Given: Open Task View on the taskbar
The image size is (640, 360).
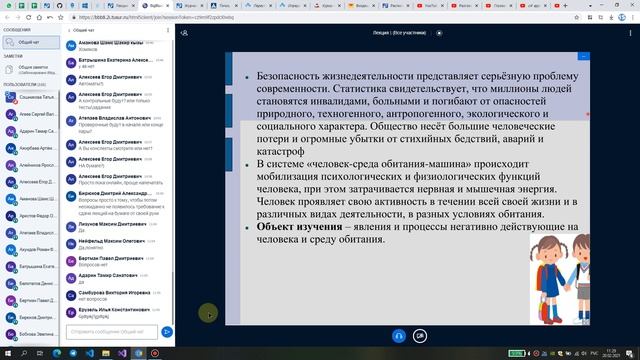Looking at the screenshot, I should [40, 353].
